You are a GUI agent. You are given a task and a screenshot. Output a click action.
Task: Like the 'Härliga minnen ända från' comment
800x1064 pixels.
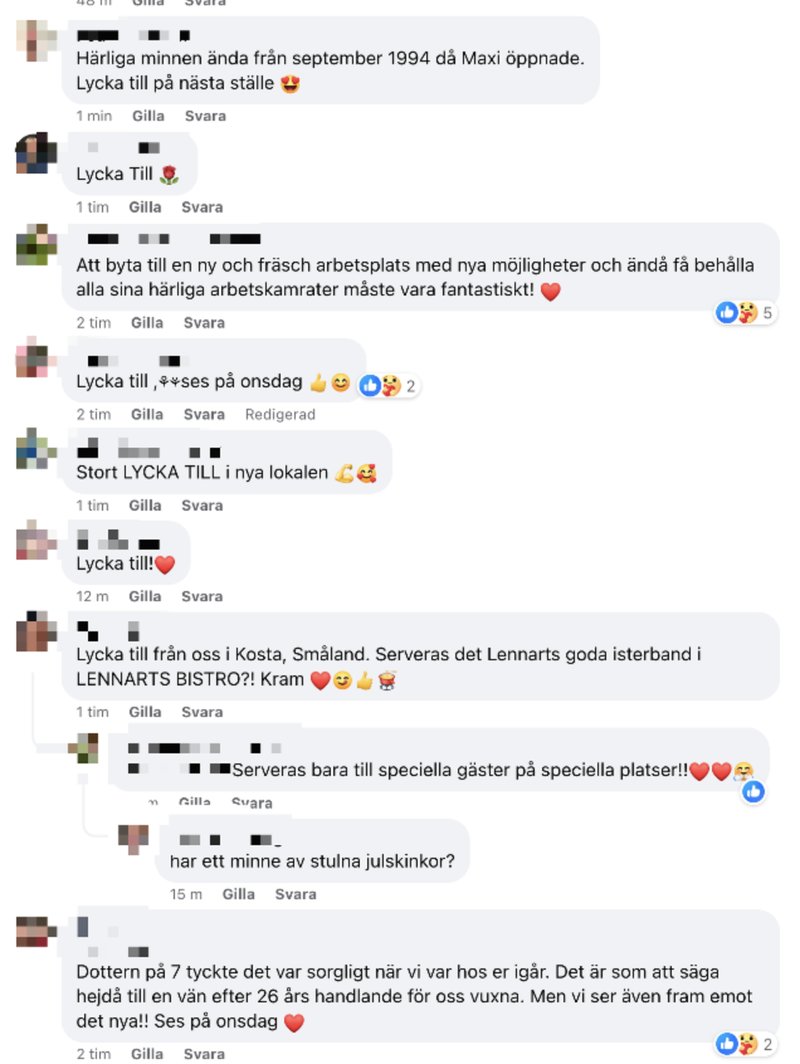[148, 116]
